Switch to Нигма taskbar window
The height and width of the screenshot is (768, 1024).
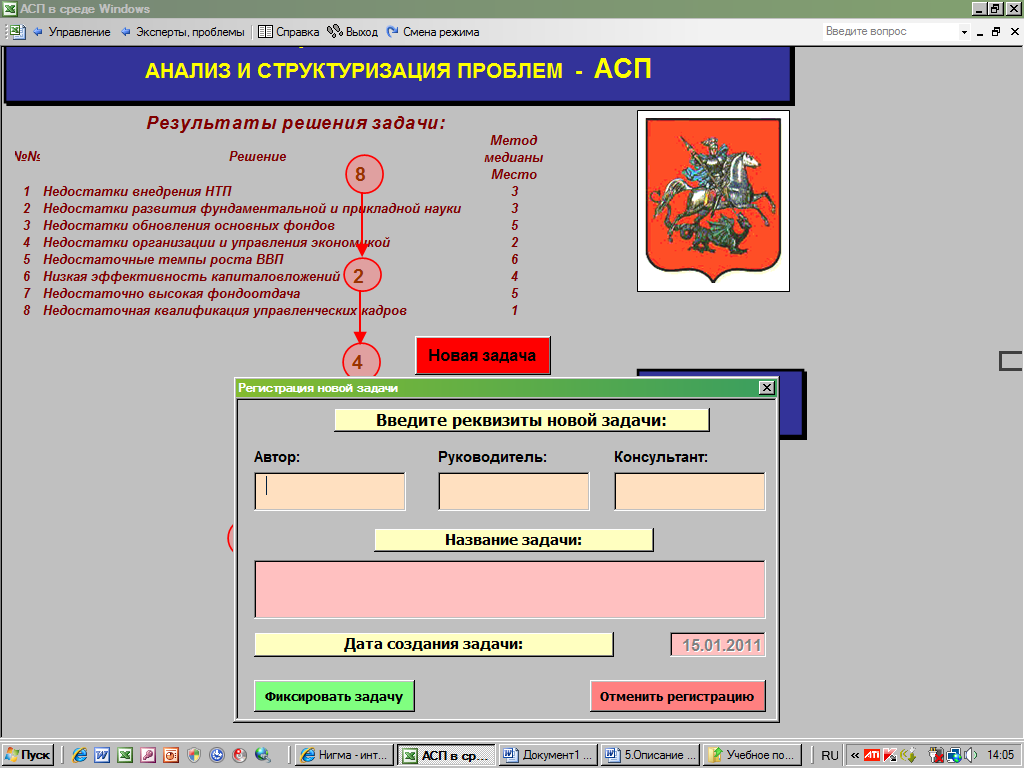coord(345,755)
